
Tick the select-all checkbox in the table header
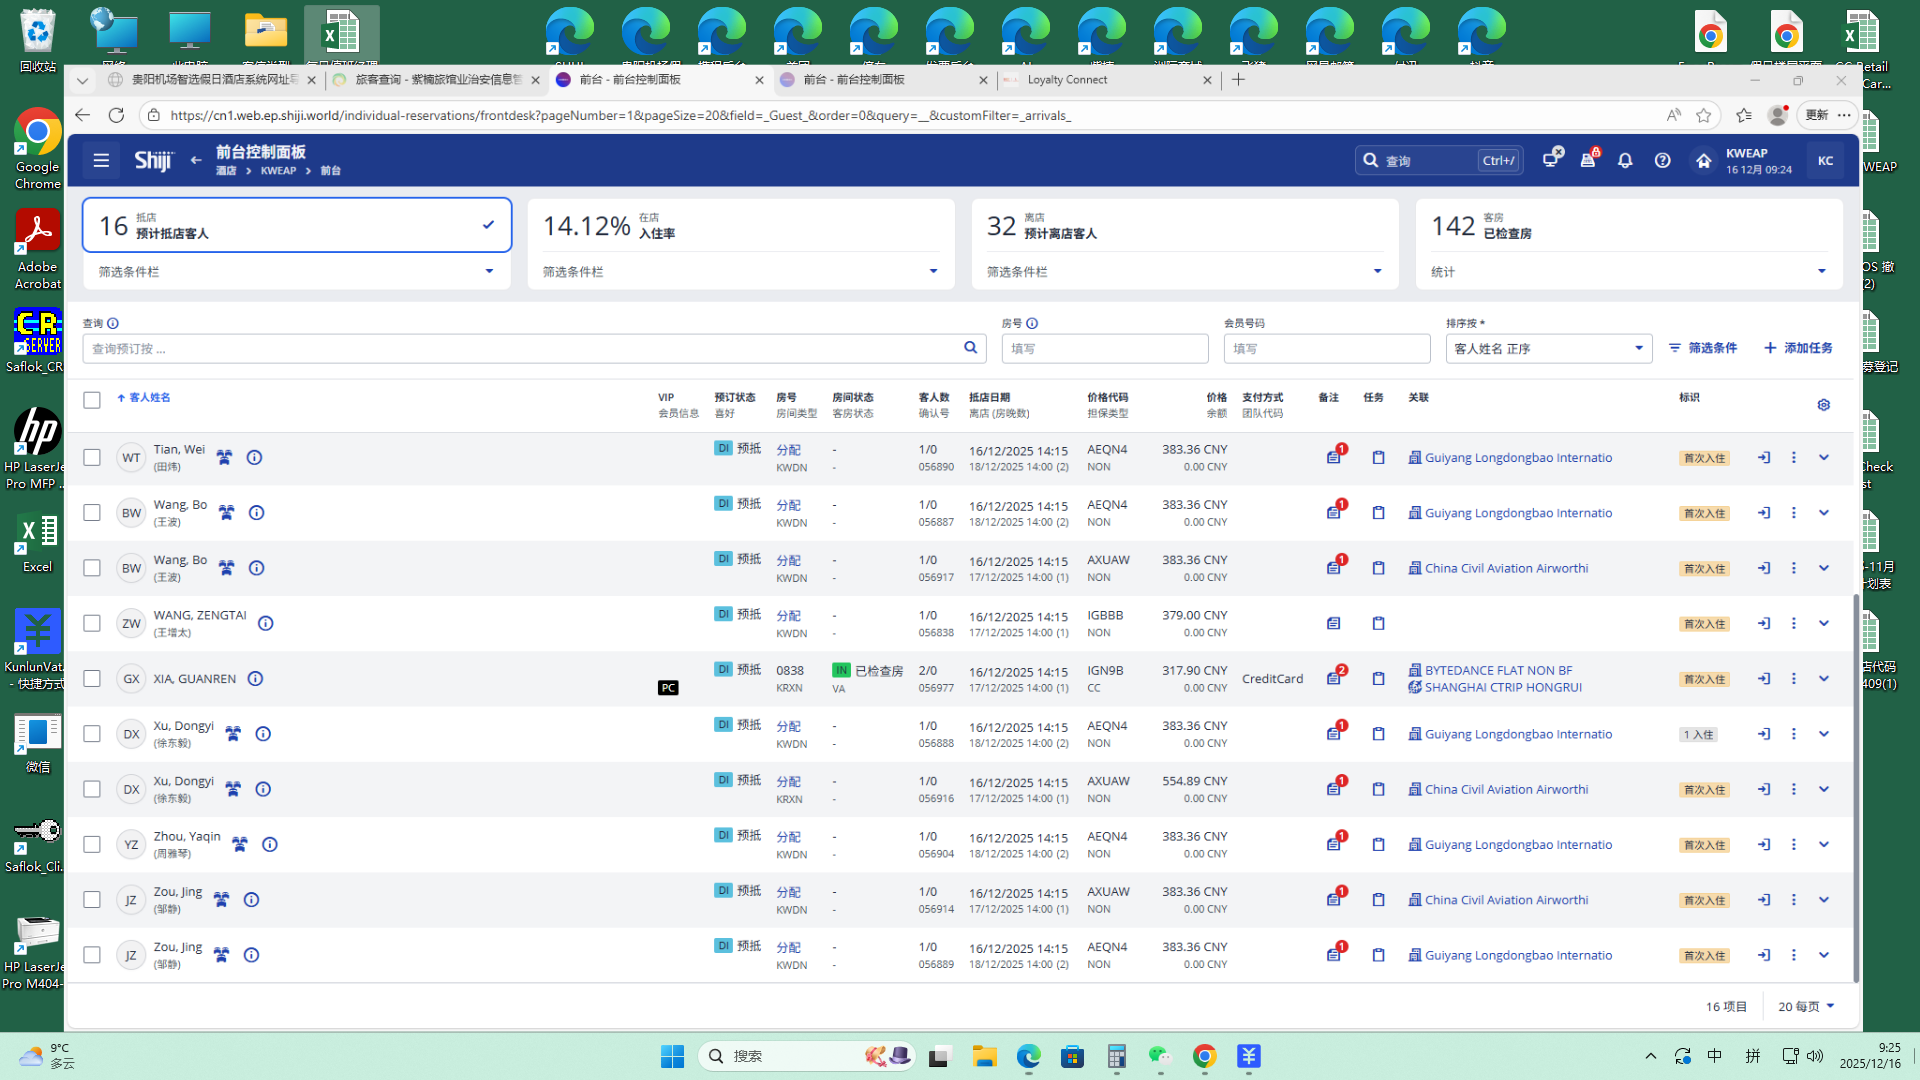pos(92,400)
